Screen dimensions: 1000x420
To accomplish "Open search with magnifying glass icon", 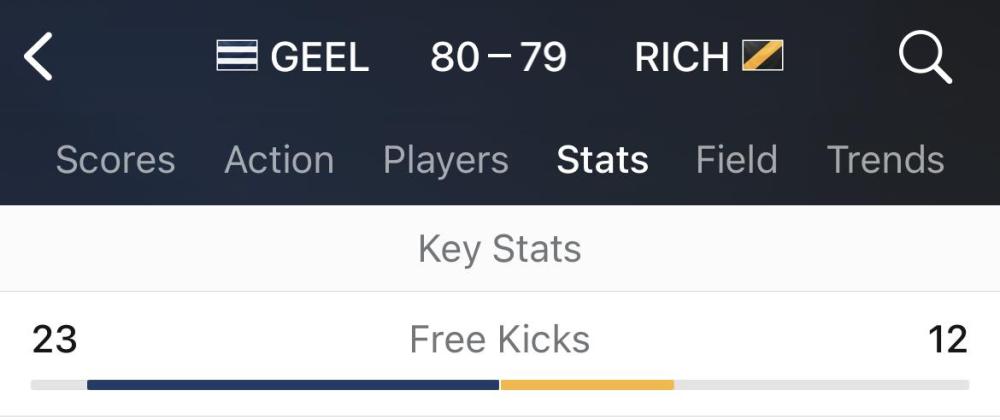I will tap(925, 58).
